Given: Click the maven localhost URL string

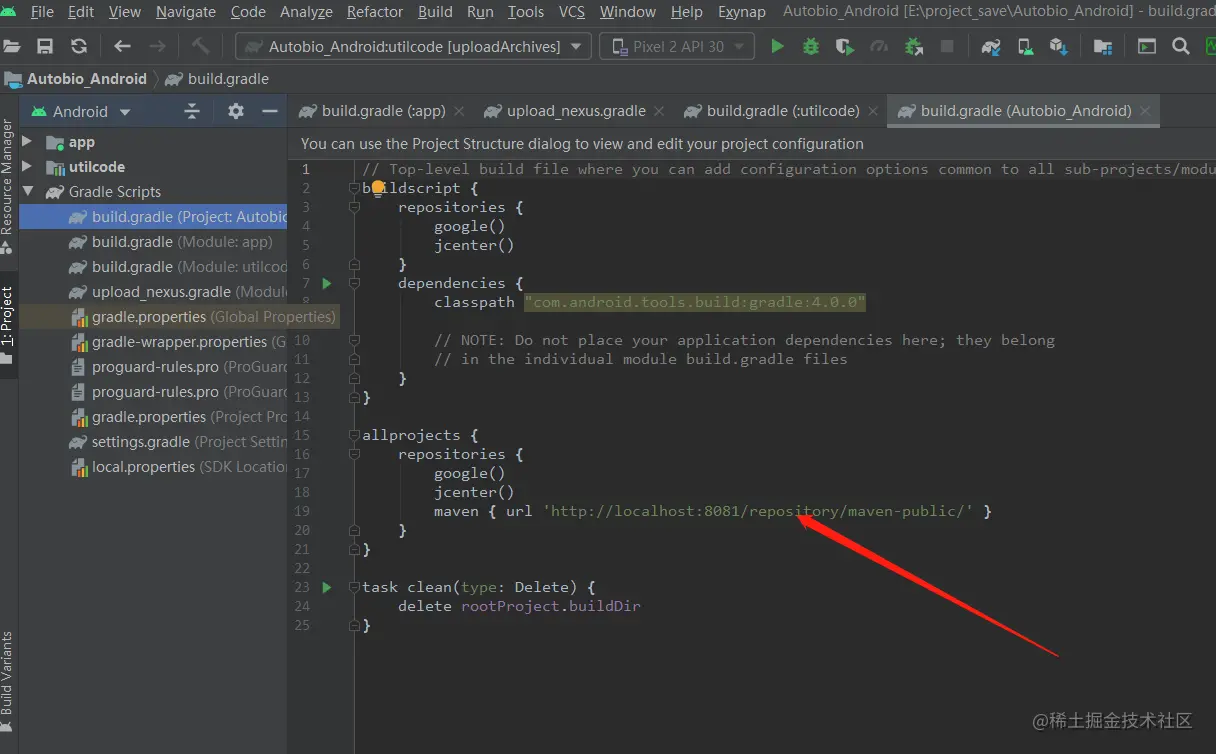Looking at the screenshot, I should pos(758,511).
